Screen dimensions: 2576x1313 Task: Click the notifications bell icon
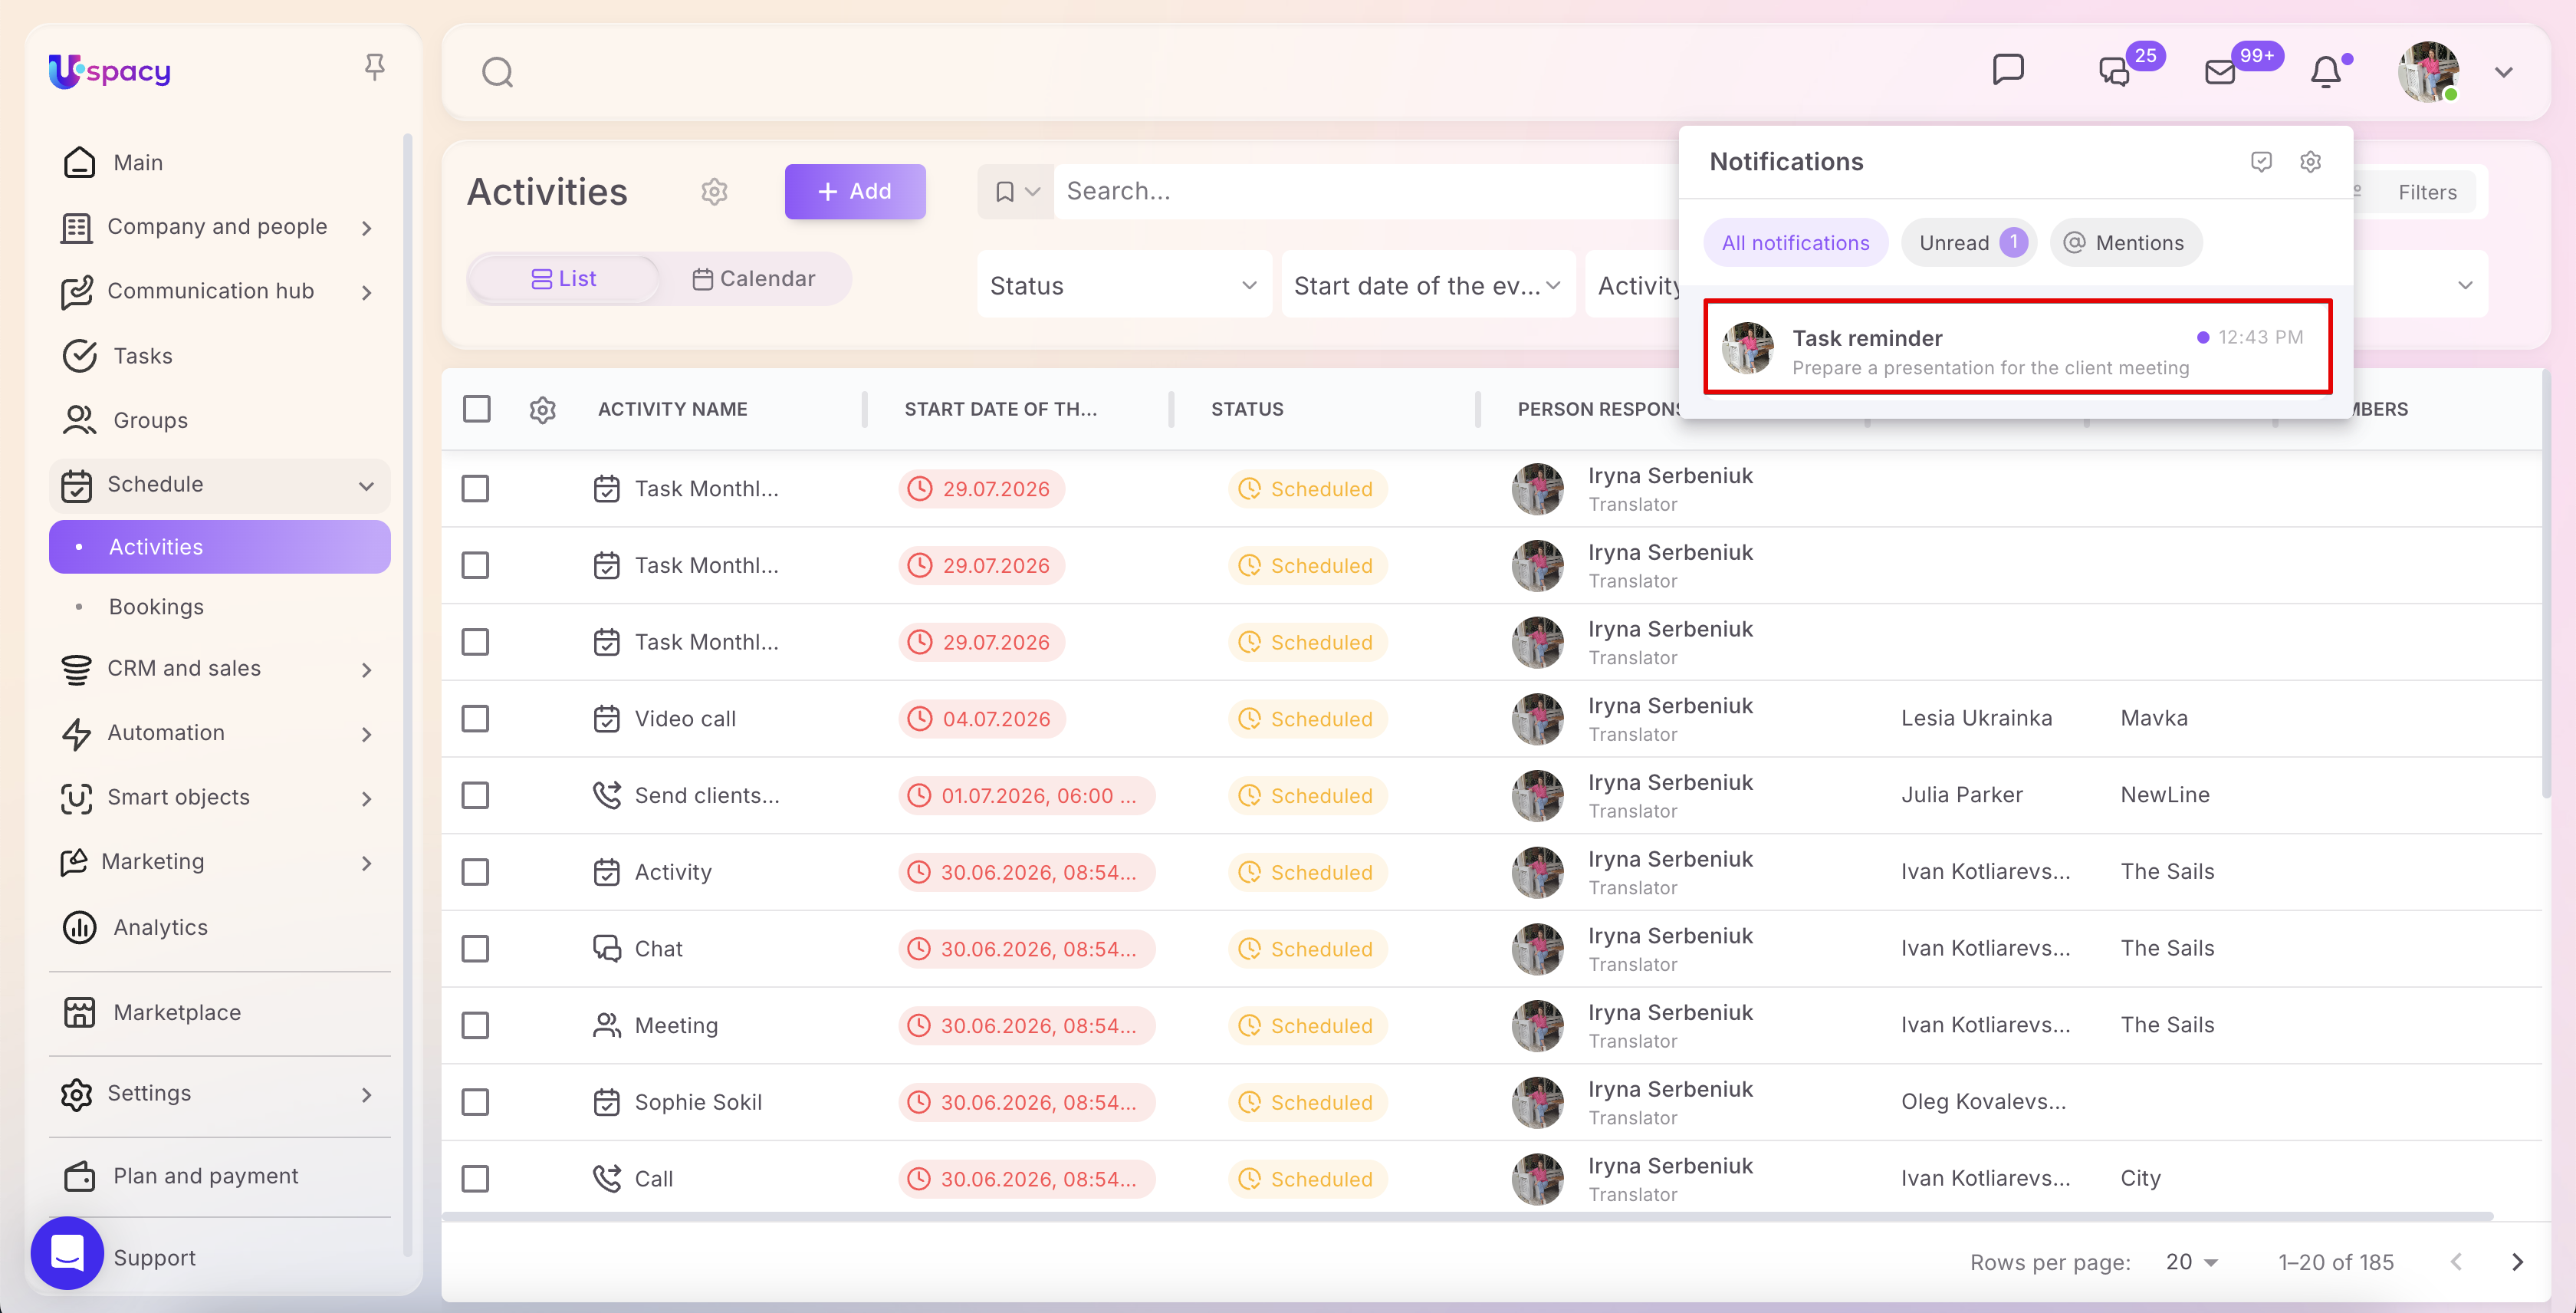point(2325,72)
